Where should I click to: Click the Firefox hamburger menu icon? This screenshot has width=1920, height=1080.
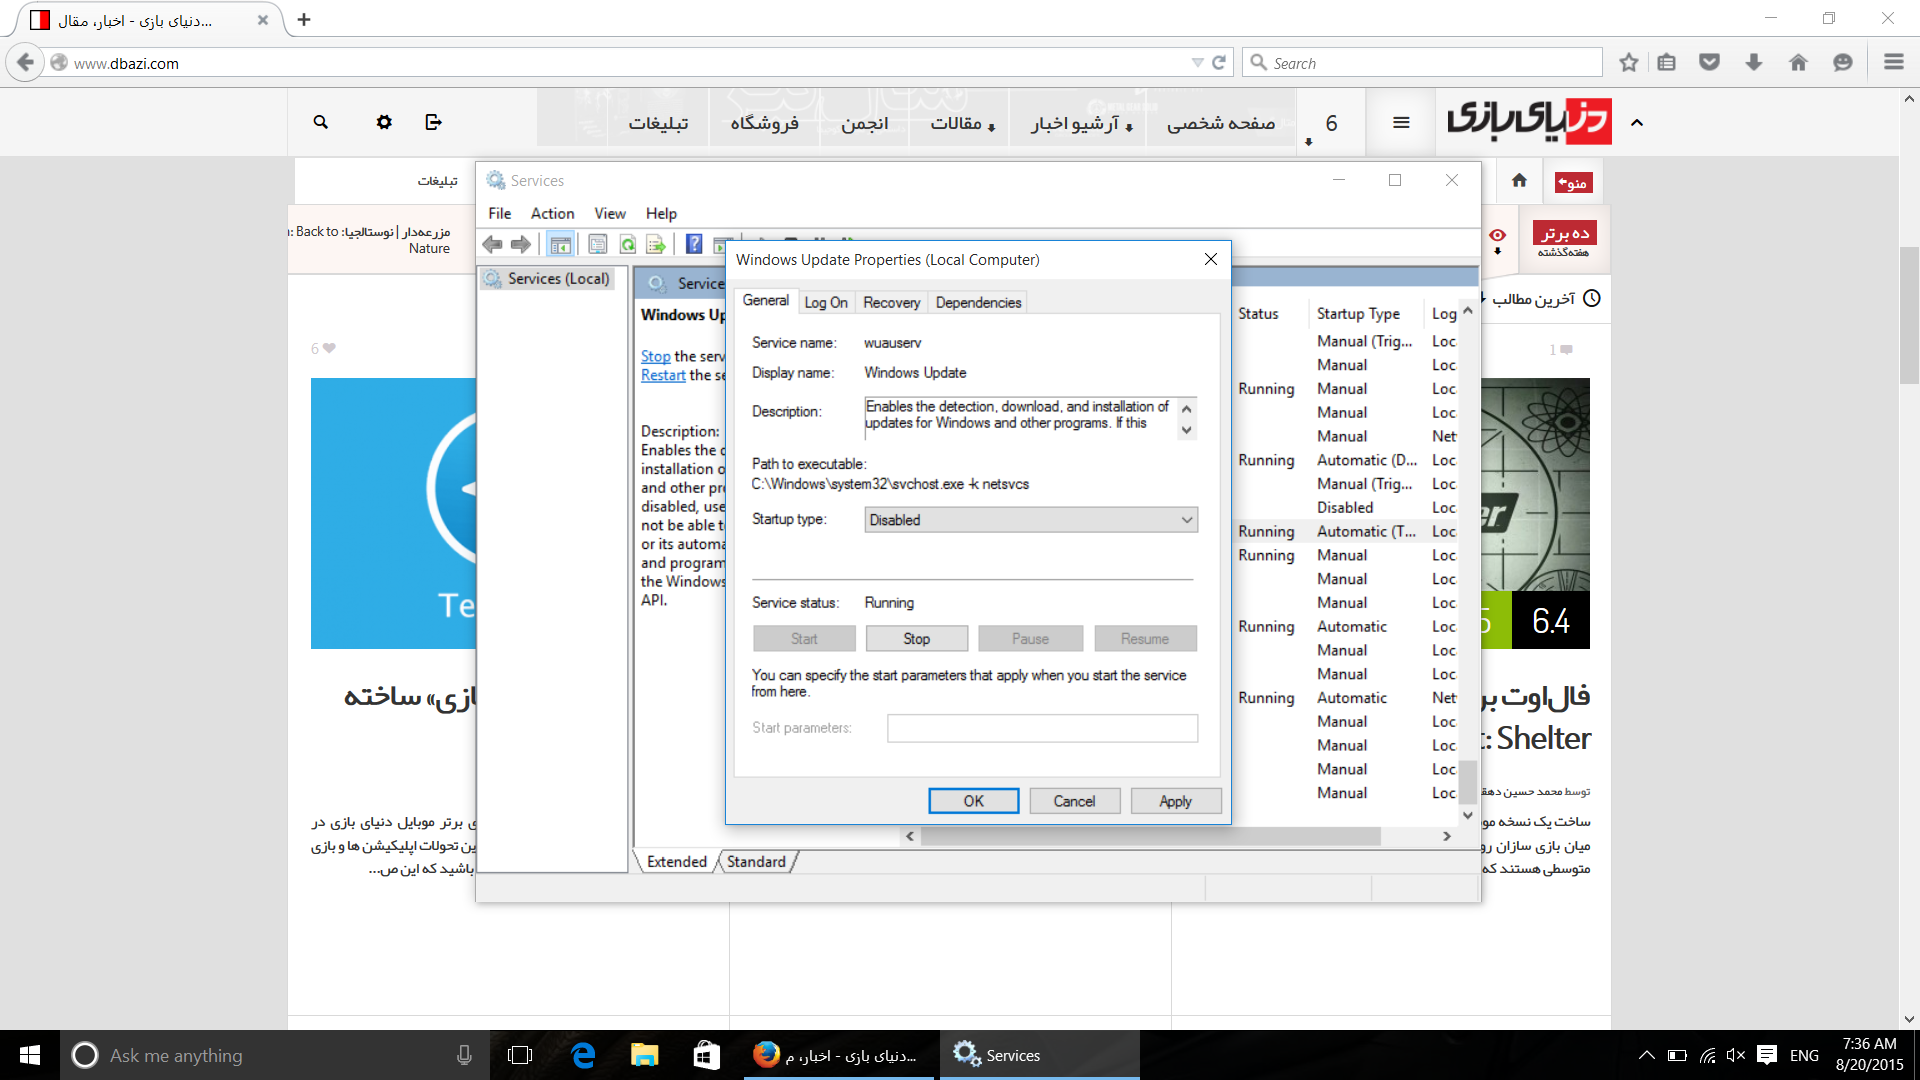(1894, 63)
